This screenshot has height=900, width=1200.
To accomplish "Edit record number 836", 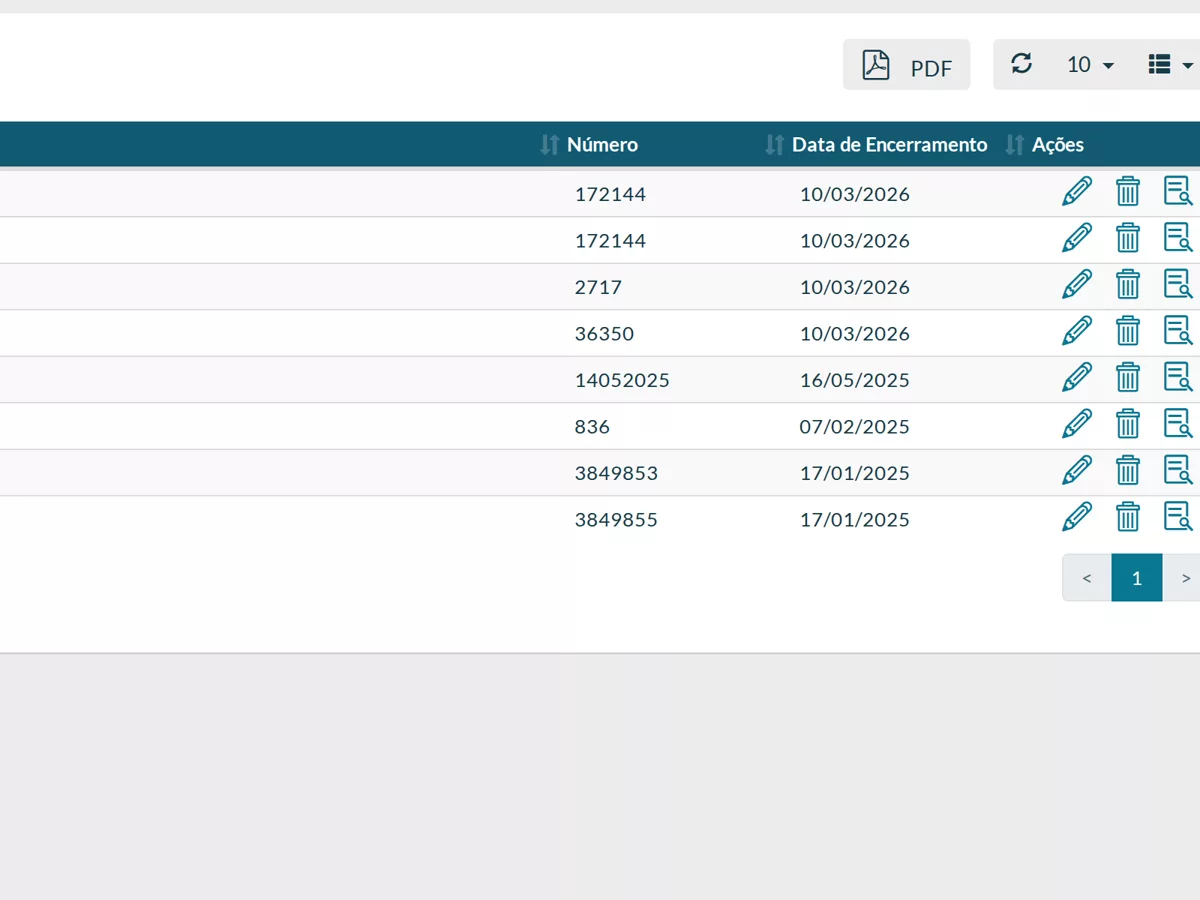I will point(1076,424).
